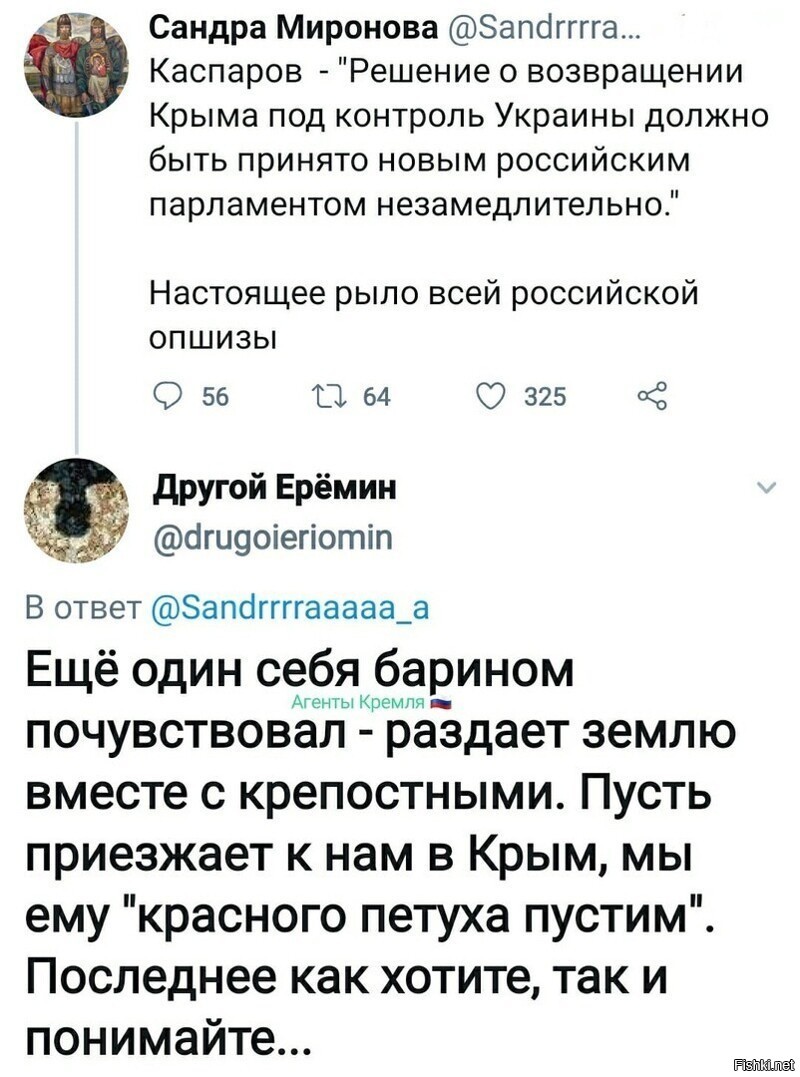Like the tweet with heart icon
Image resolution: width=800 pixels, height=1077 pixels.
490,396
